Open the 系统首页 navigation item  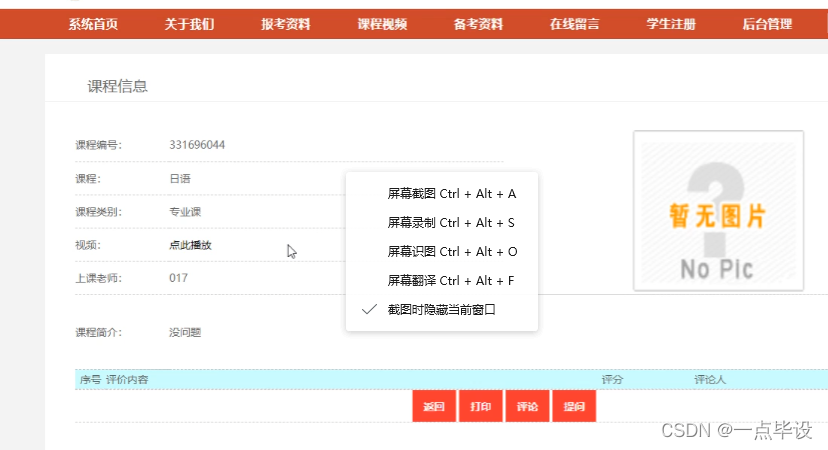pos(93,24)
